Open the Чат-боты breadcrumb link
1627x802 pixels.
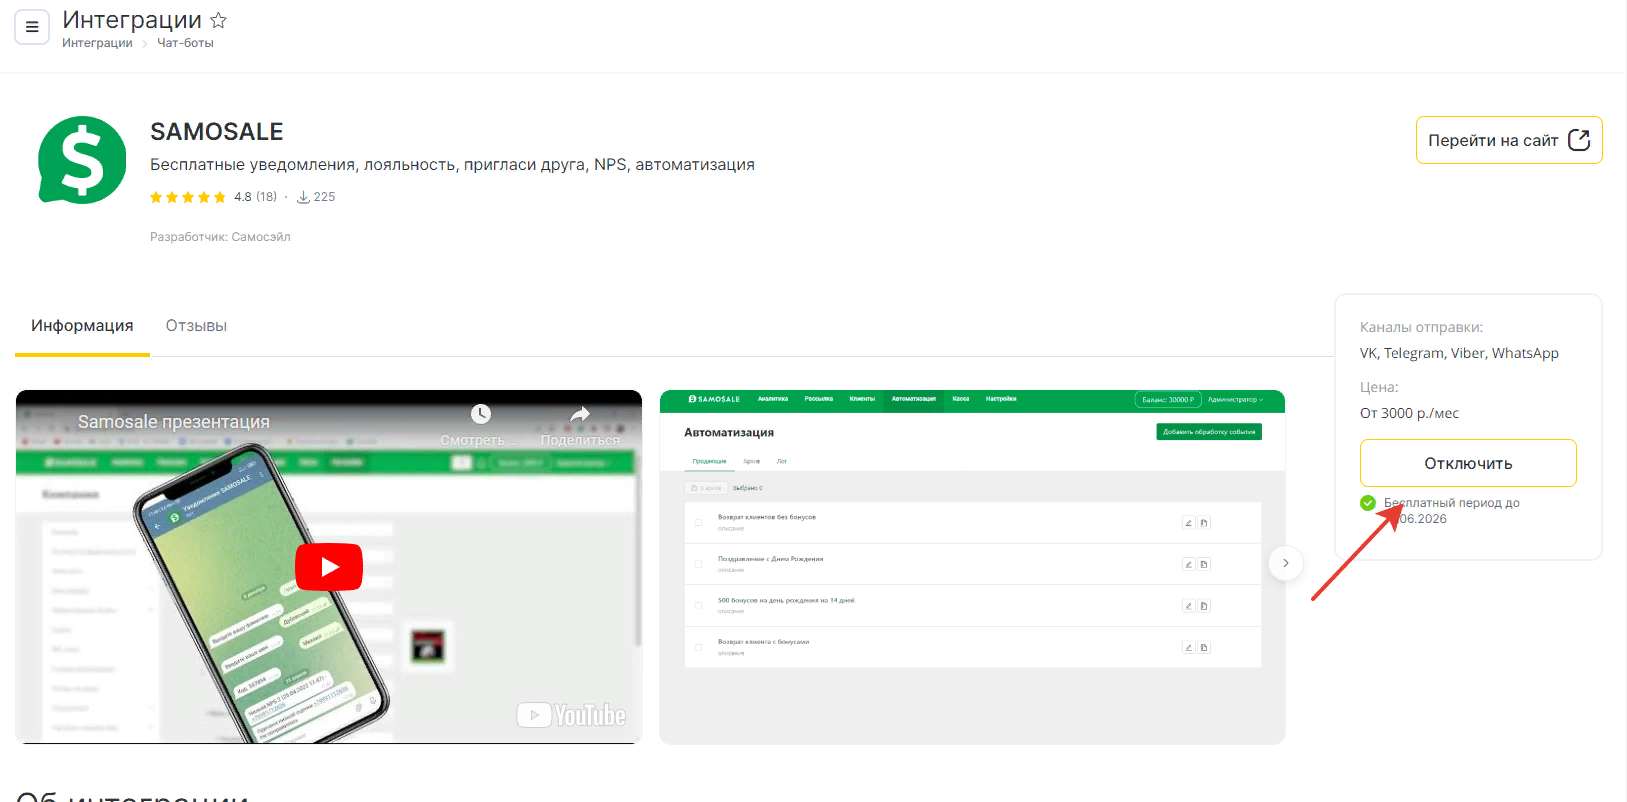tap(185, 43)
